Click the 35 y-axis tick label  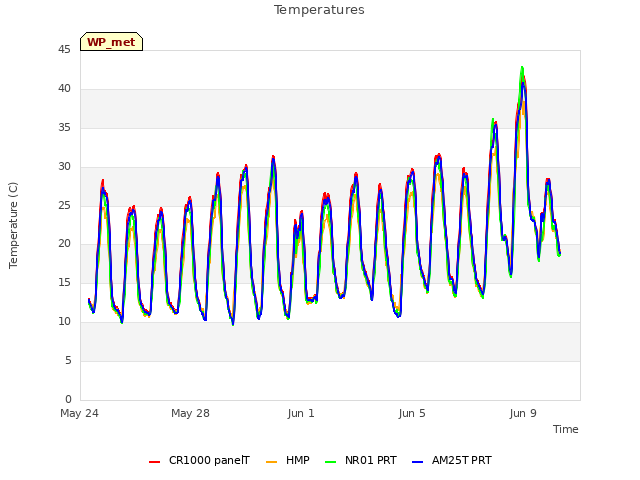click(x=64, y=127)
